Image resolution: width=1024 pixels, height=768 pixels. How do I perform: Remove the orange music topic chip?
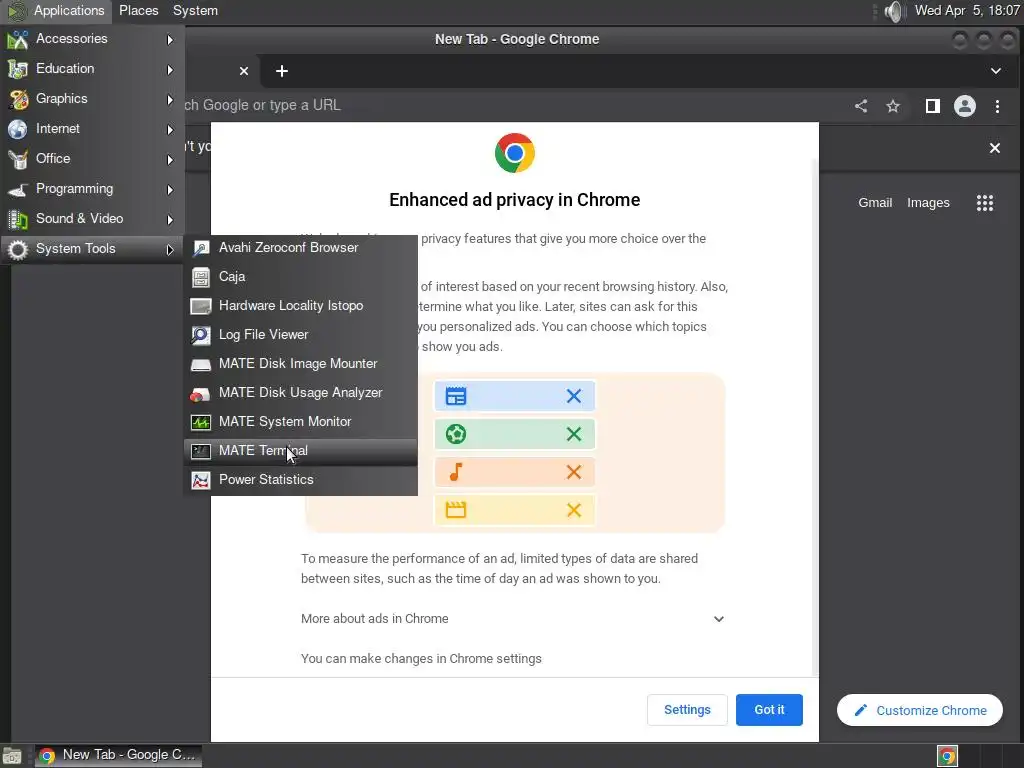pyautogui.click(x=573, y=472)
